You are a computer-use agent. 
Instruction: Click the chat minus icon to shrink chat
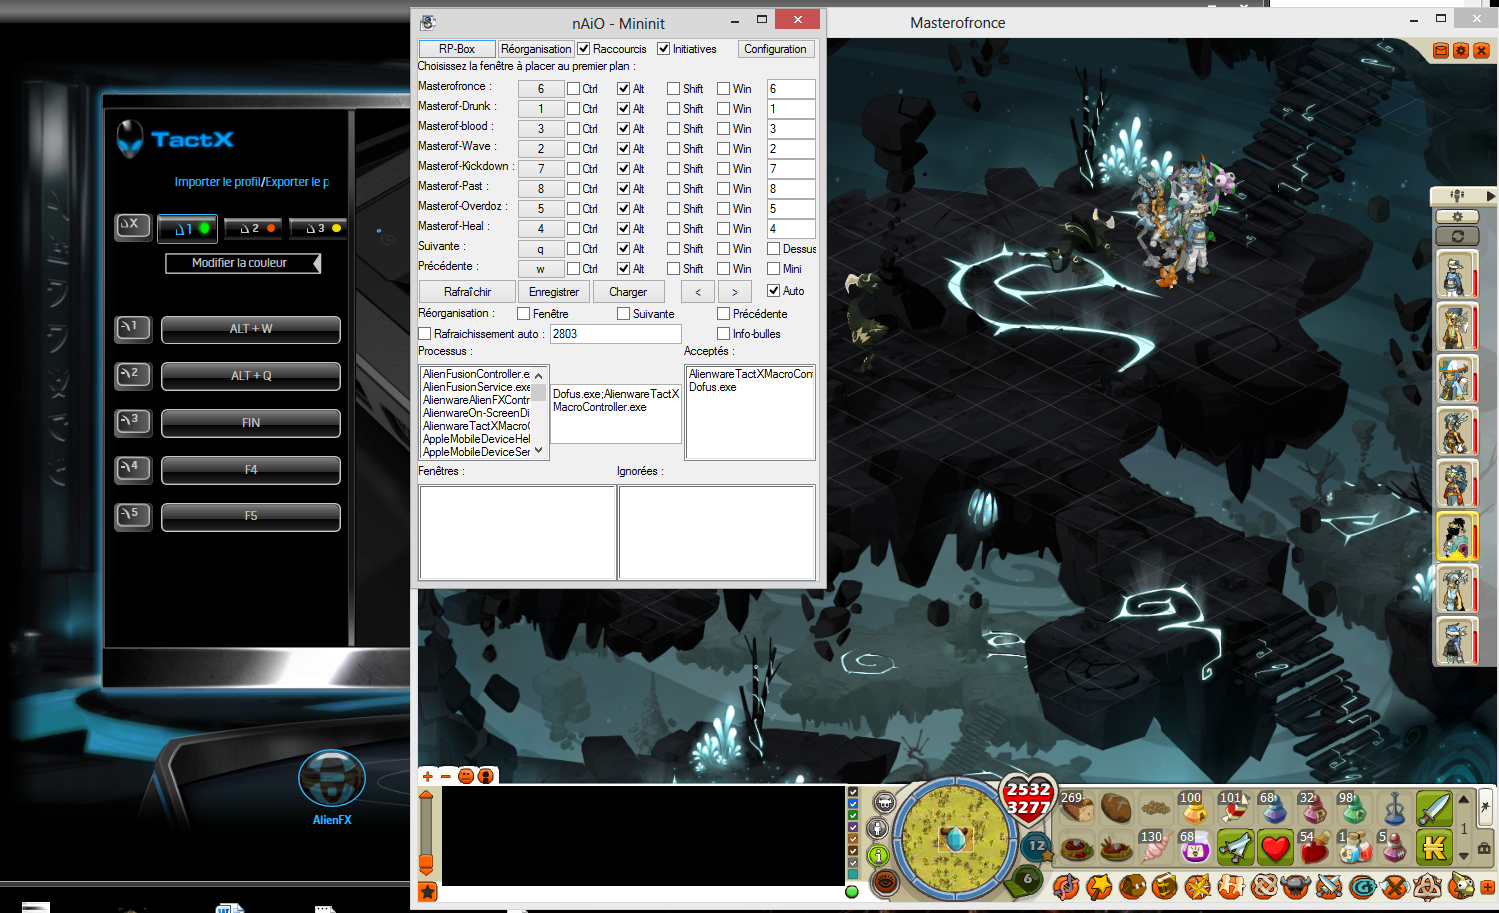click(445, 776)
